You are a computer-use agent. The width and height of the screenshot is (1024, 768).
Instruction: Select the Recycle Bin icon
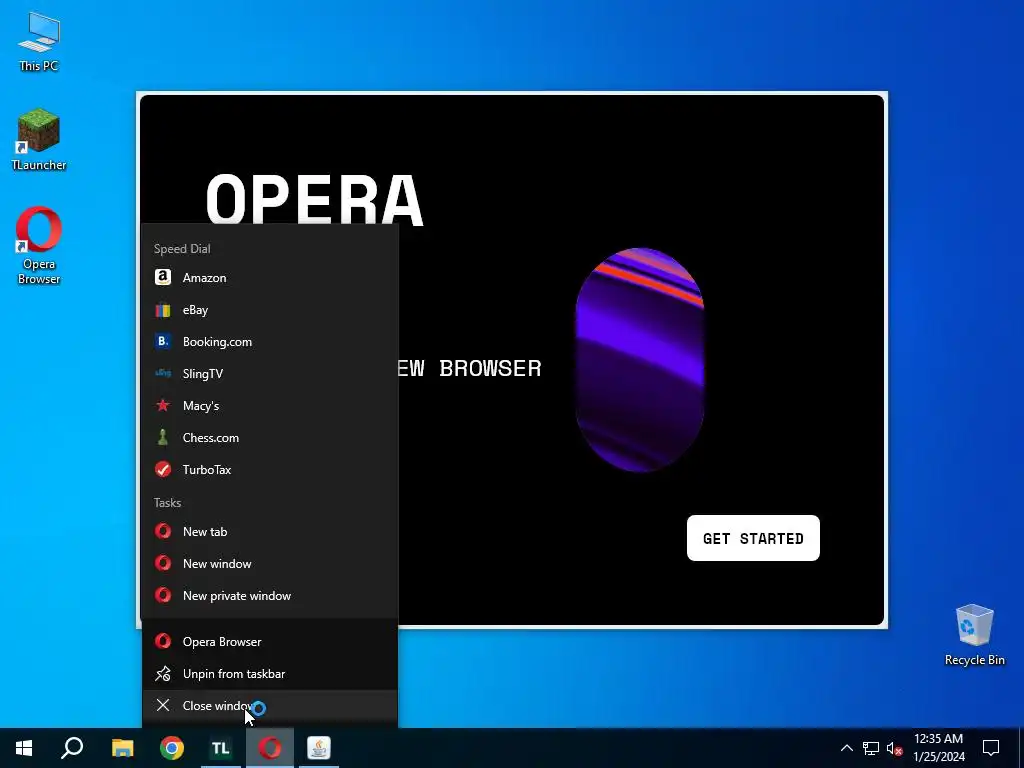(974, 635)
